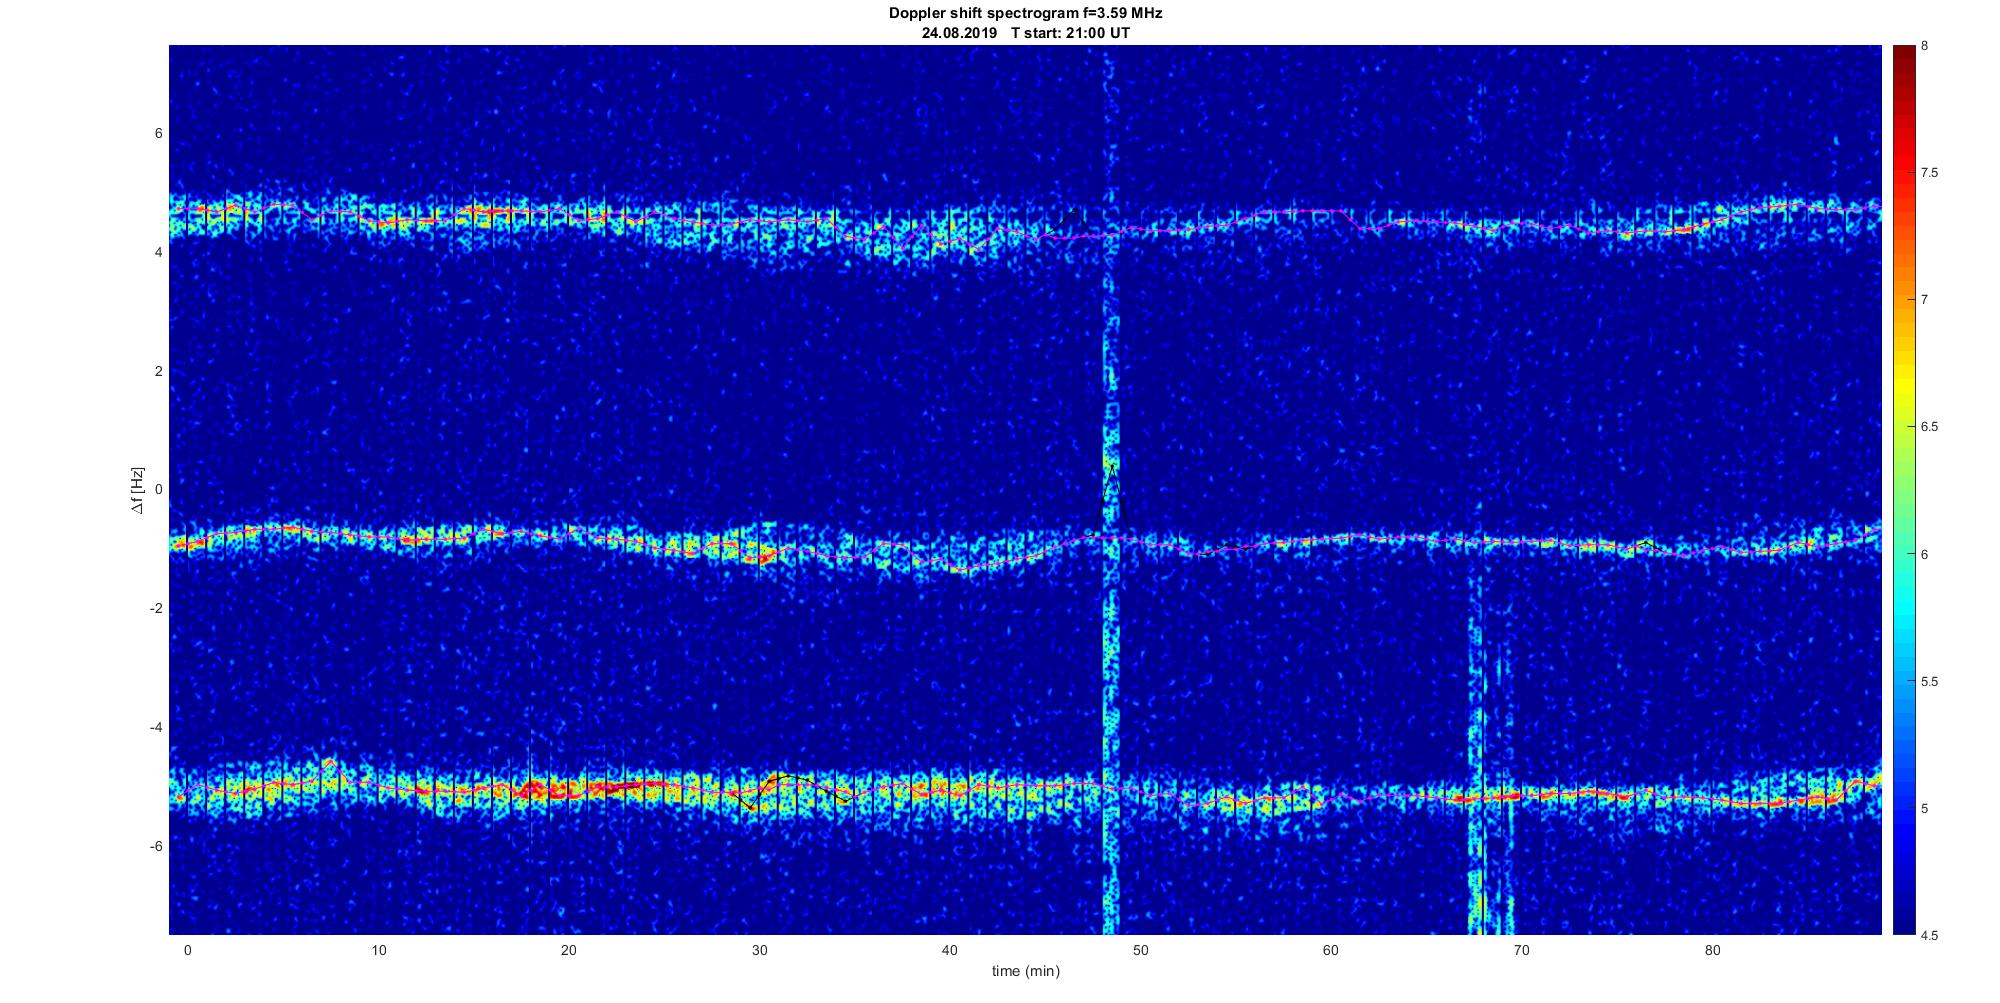This screenshot has height=1003, width=2000.
Task: Click x-axis tick label '20'
Action: coord(568,950)
